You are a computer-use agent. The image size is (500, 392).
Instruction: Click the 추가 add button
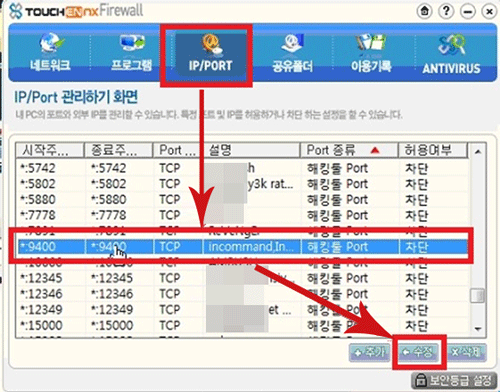click(369, 352)
